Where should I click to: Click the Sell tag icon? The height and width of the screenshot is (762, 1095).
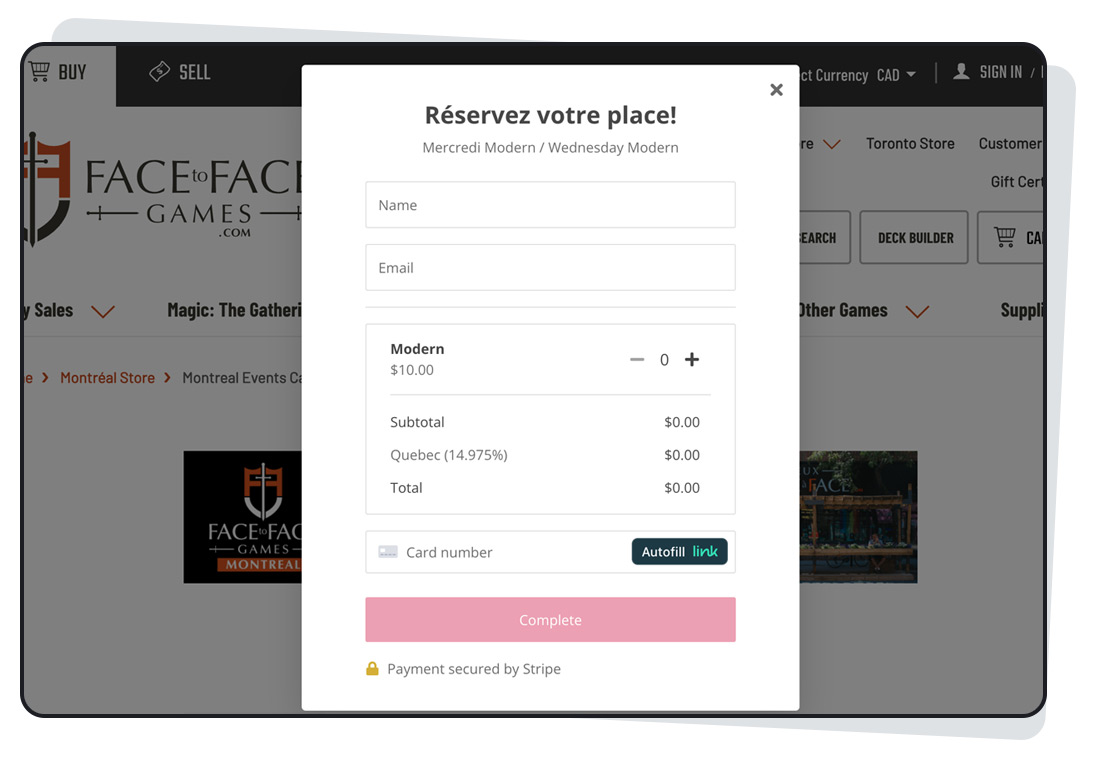(x=159, y=71)
